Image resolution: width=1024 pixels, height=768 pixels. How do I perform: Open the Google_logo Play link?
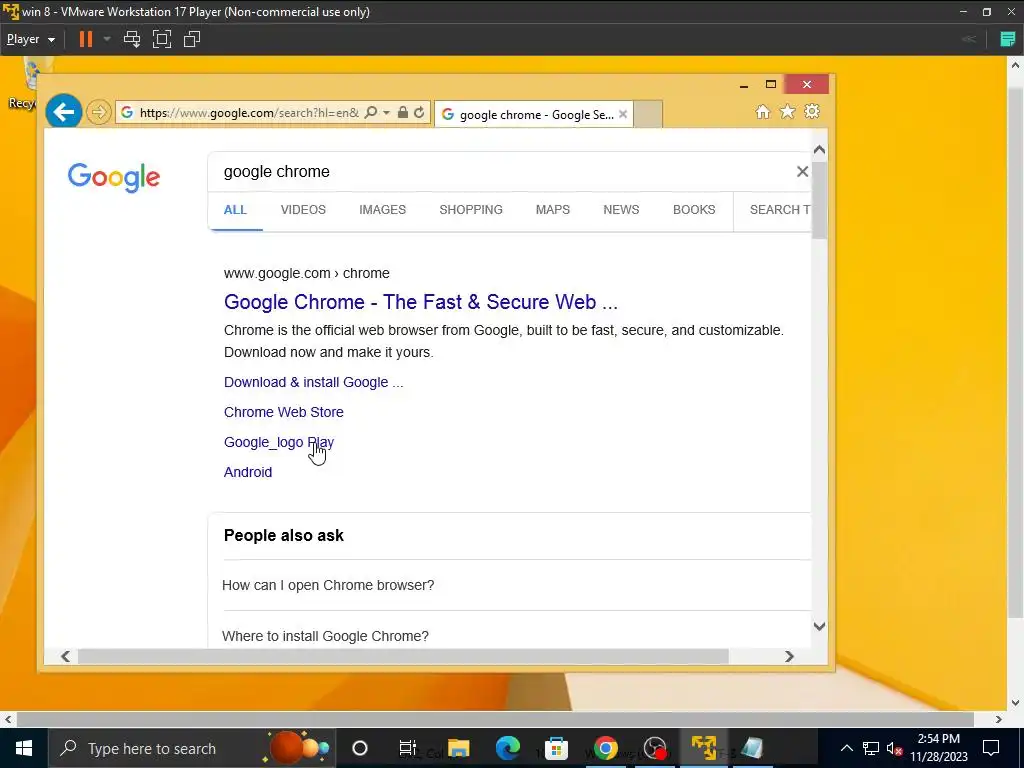pyautogui.click(x=279, y=442)
